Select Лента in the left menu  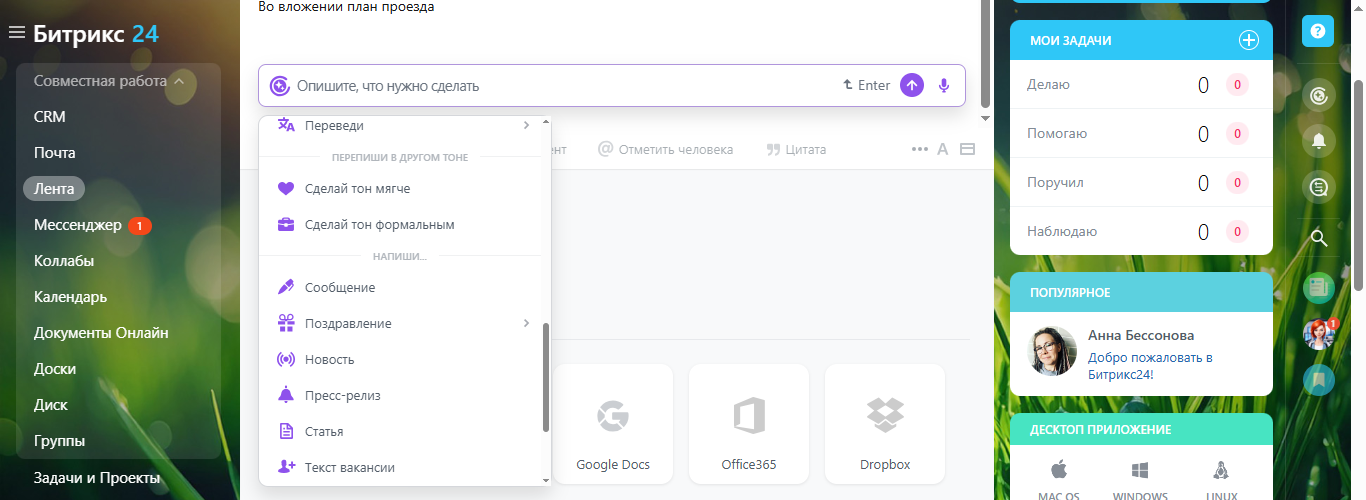[54, 188]
